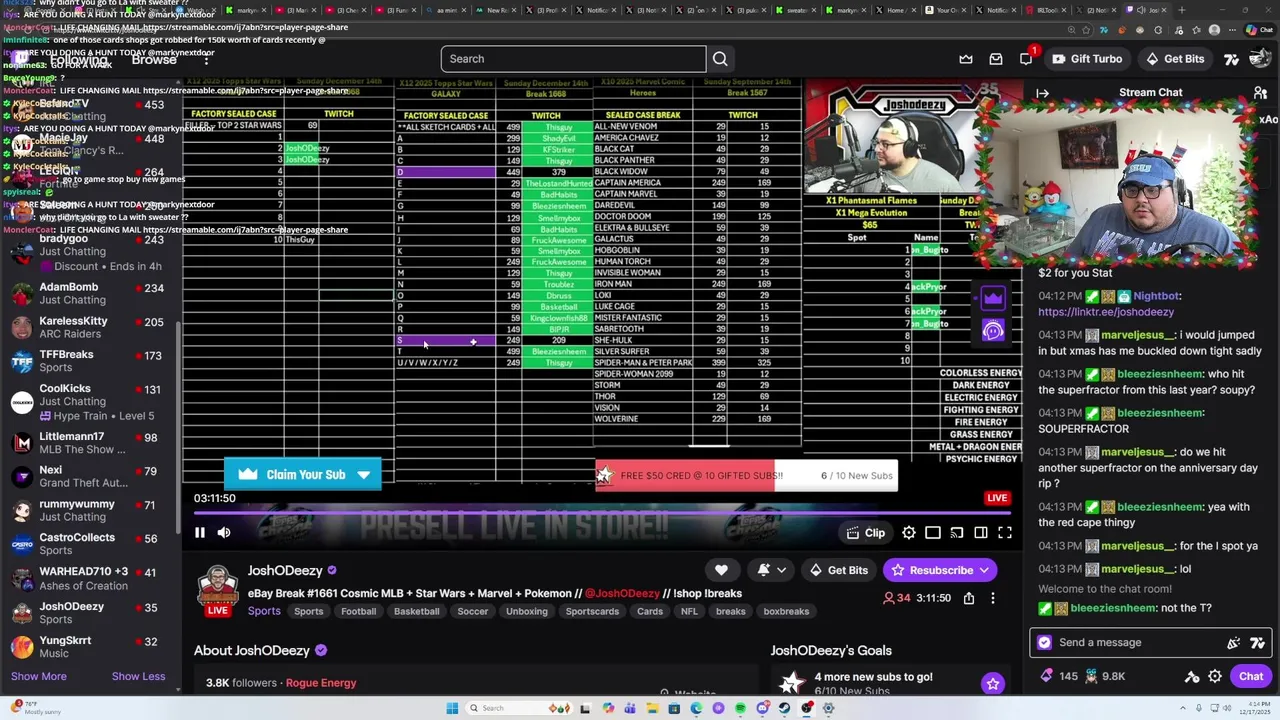Select the Soccer tag
This screenshot has height=720, width=1280.
(x=473, y=611)
